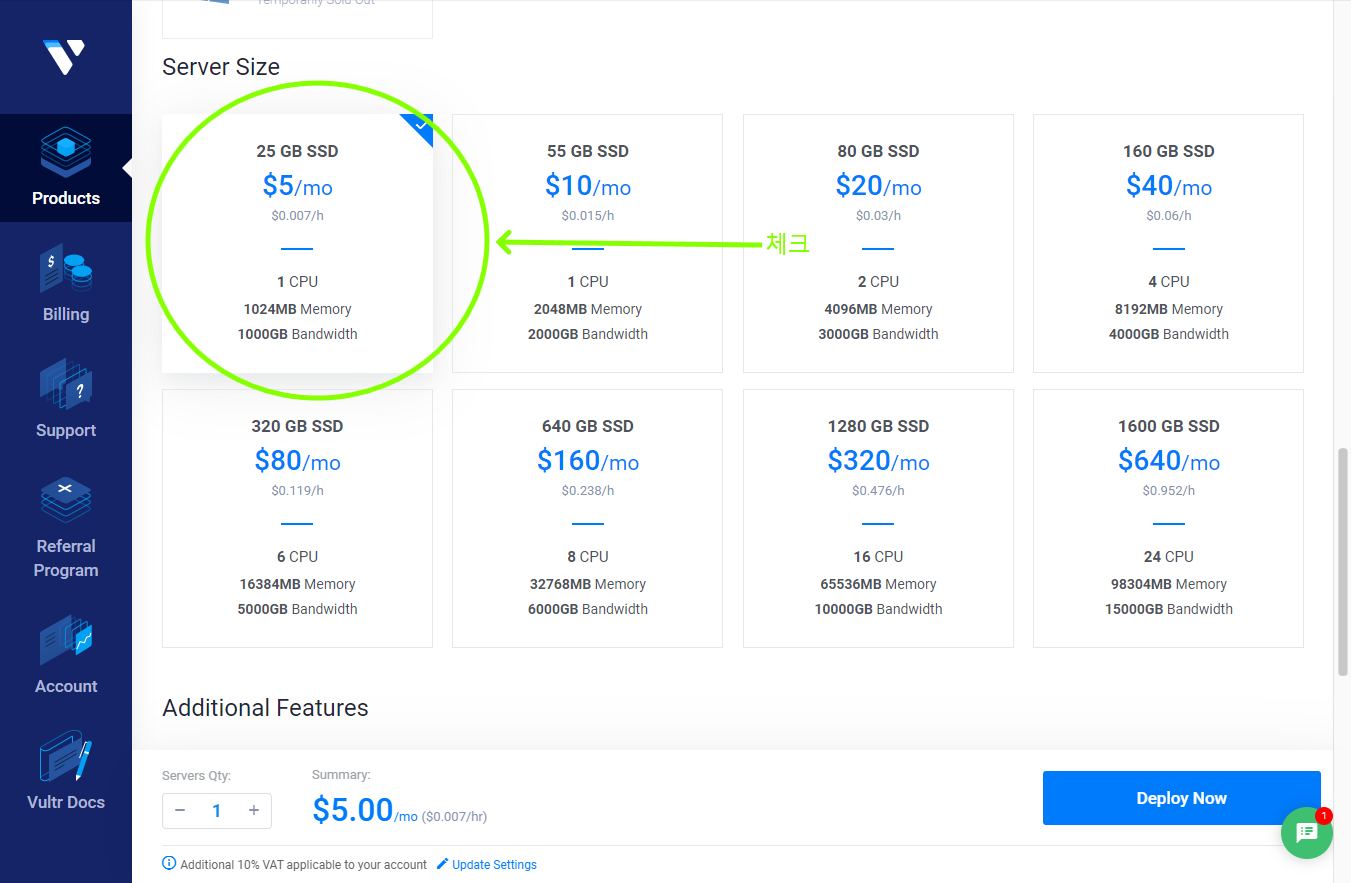The image size is (1351, 883).
Task: Click the "Servers Qty:" label
Action: coord(196,775)
